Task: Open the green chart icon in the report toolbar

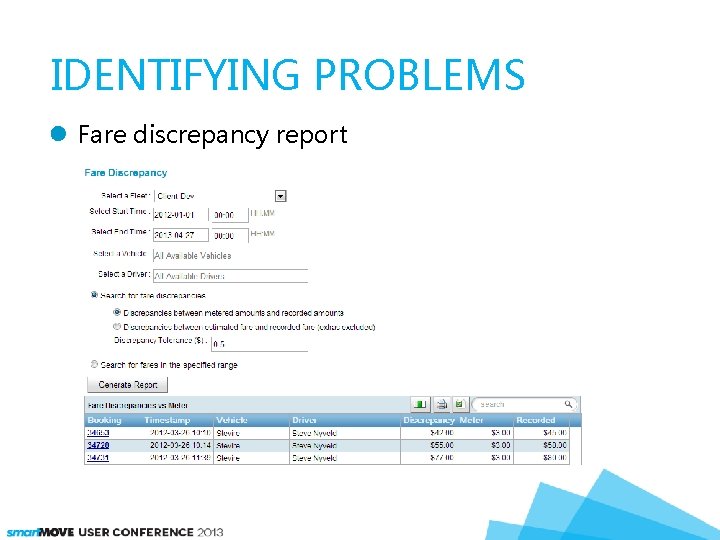Action: click(x=420, y=404)
